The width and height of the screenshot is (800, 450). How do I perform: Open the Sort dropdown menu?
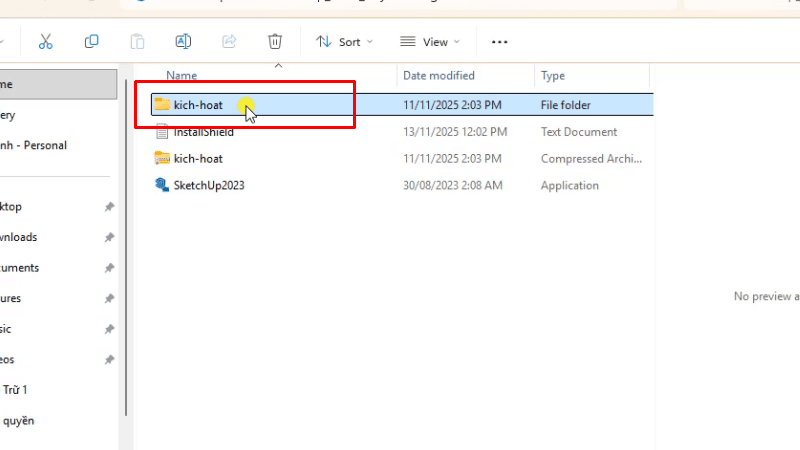pos(344,42)
